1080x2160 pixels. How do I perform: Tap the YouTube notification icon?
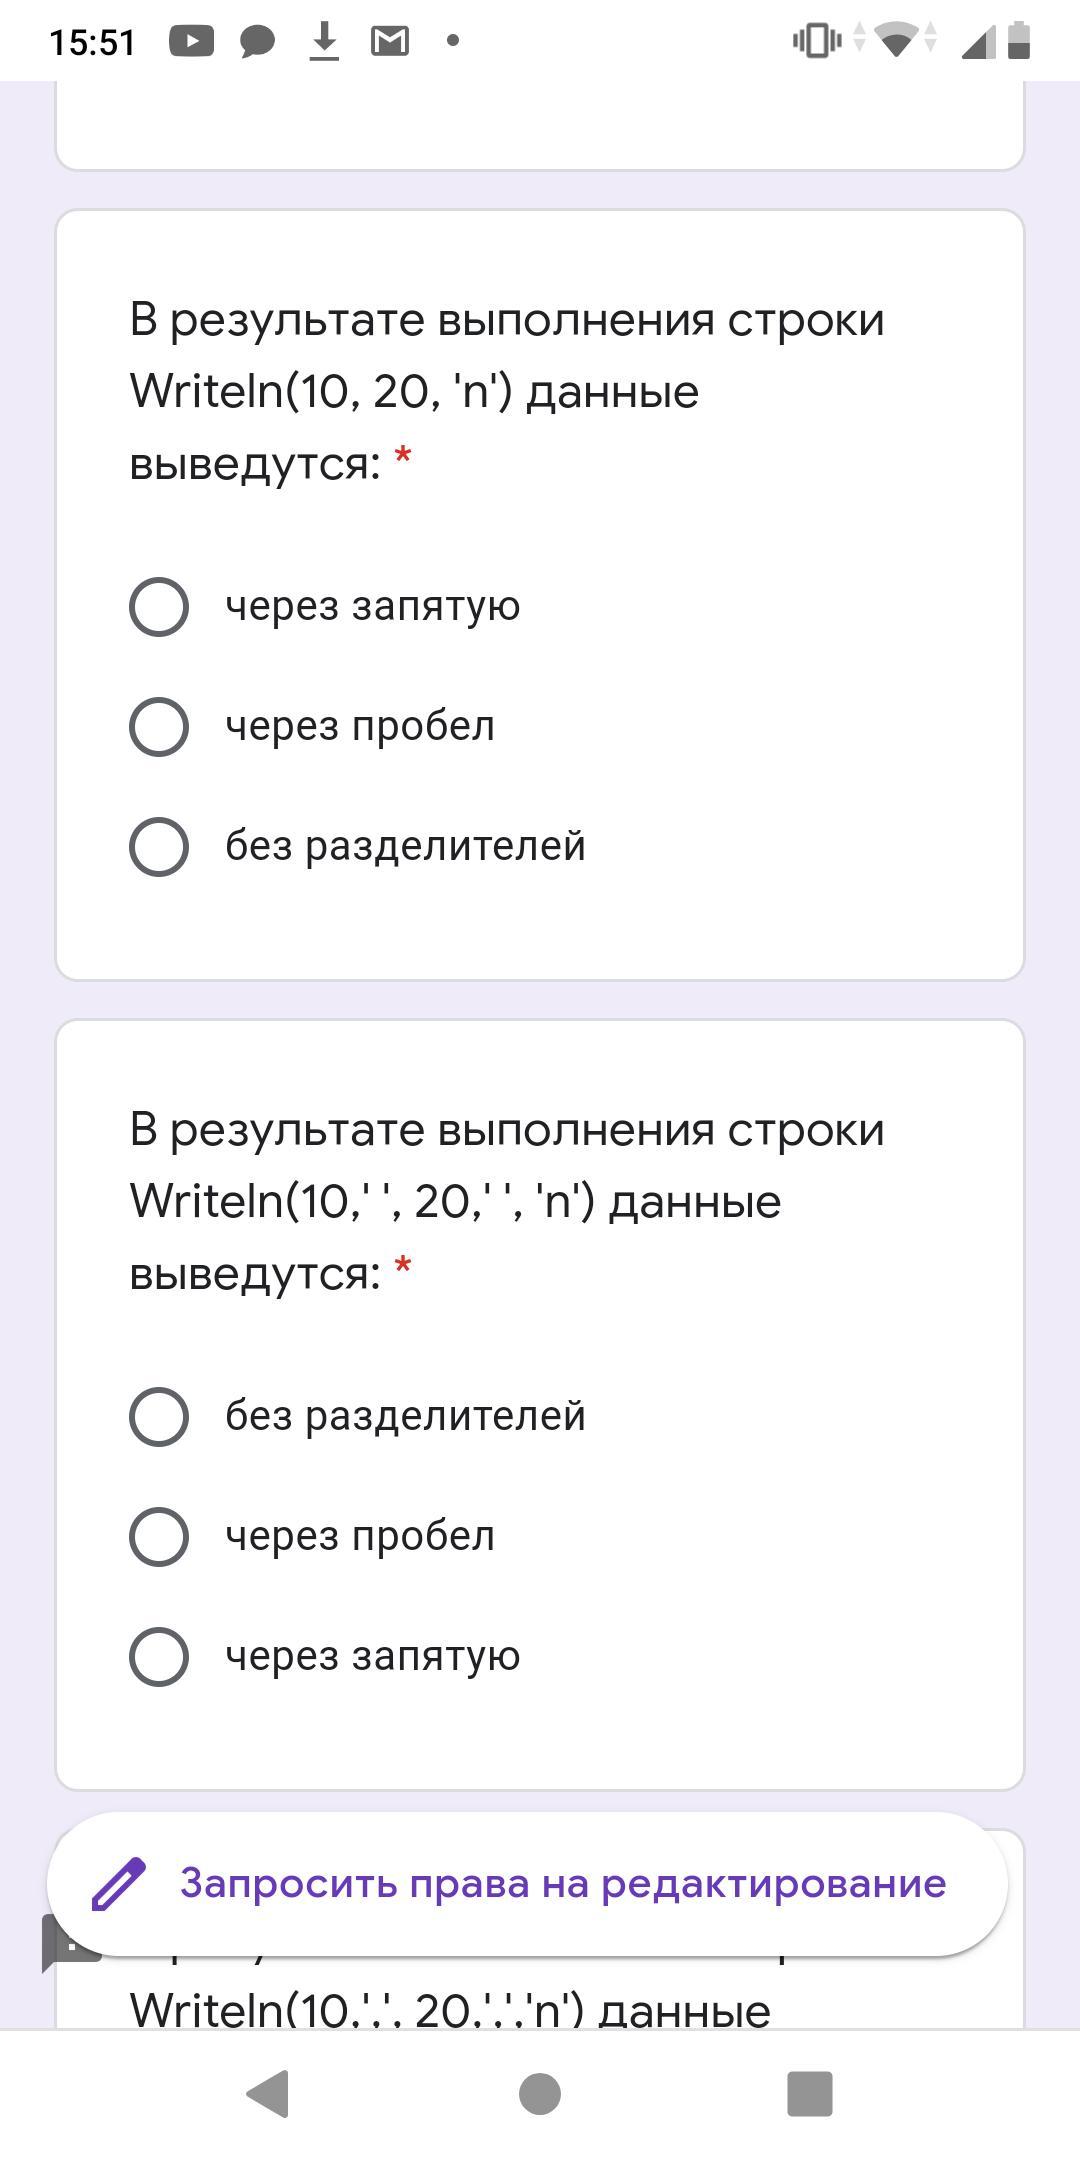coord(191,41)
